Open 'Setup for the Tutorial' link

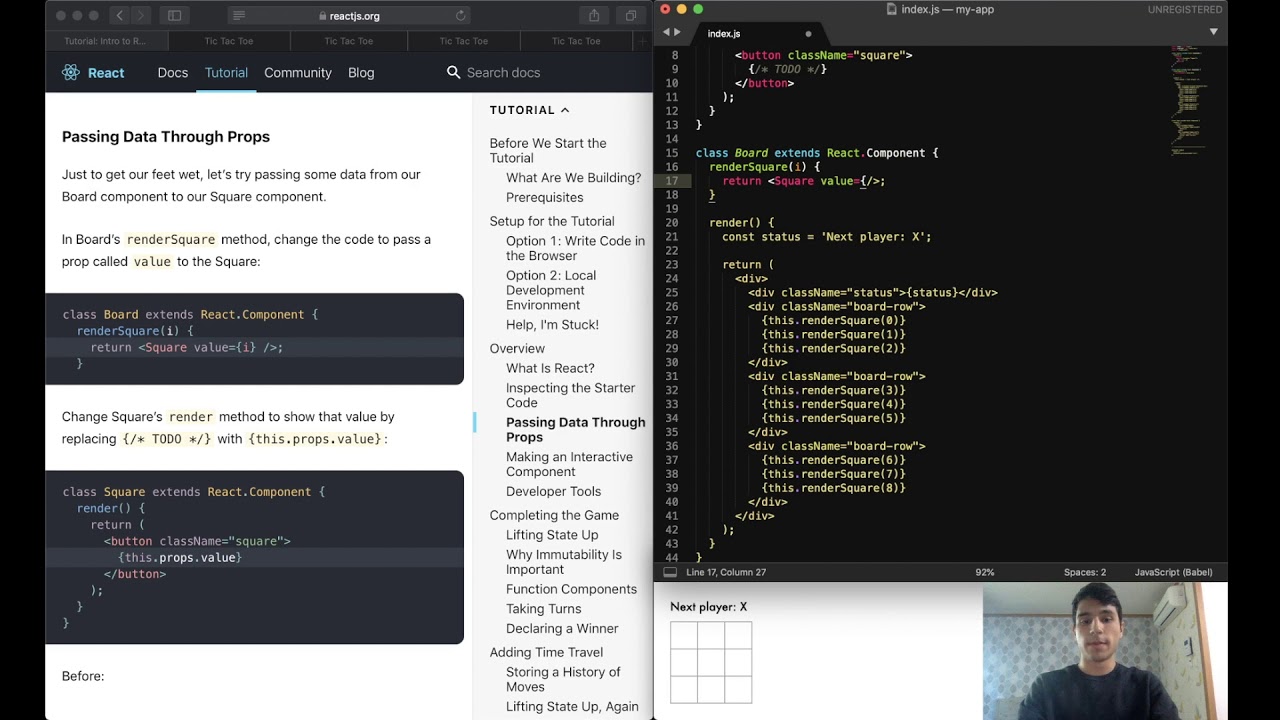click(x=552, y=221)
